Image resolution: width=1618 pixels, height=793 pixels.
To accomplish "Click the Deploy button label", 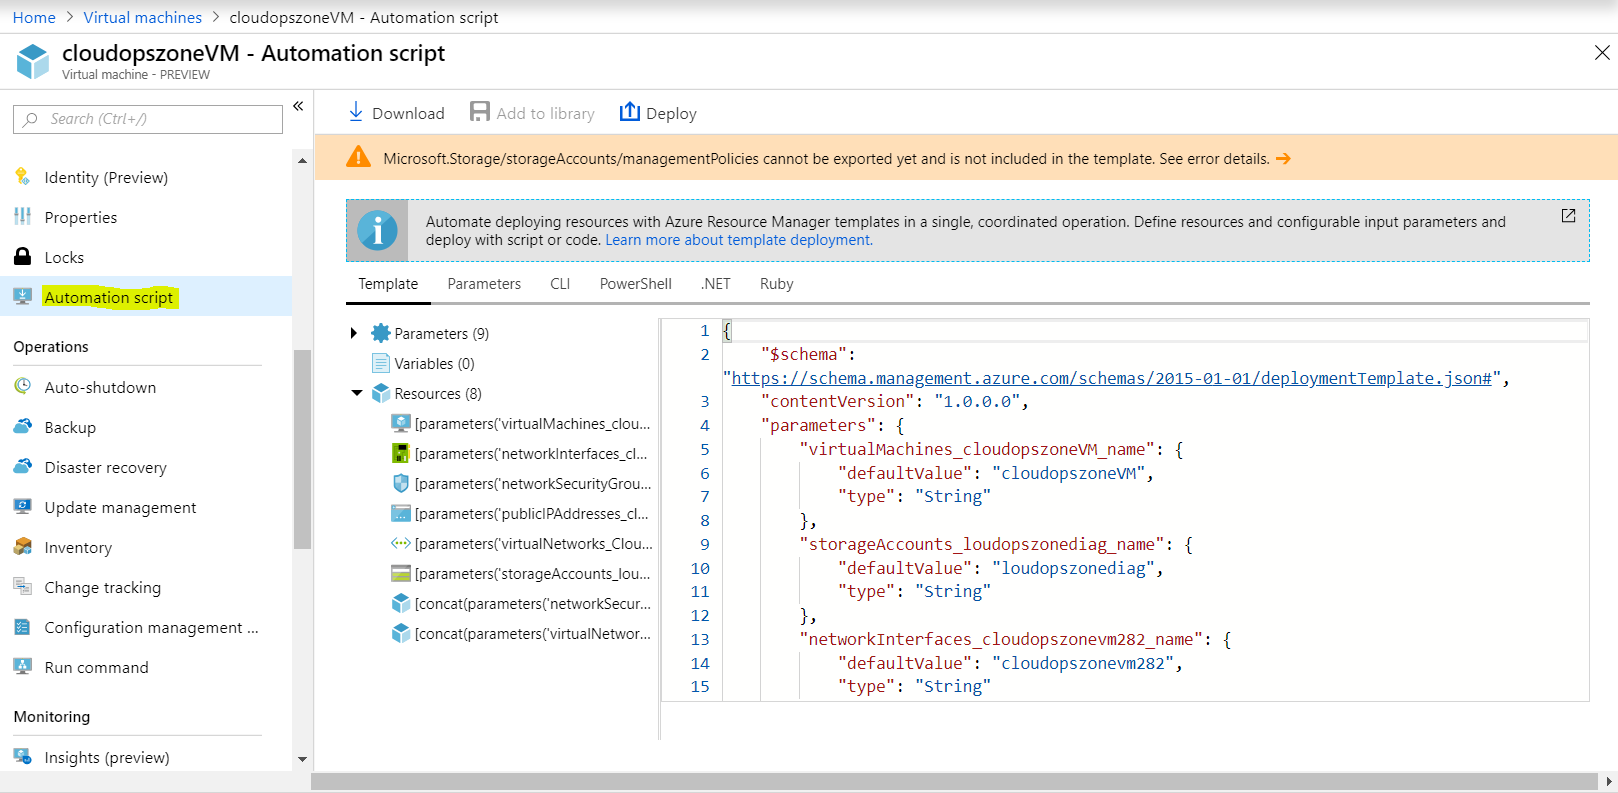I will click(671, 114).
